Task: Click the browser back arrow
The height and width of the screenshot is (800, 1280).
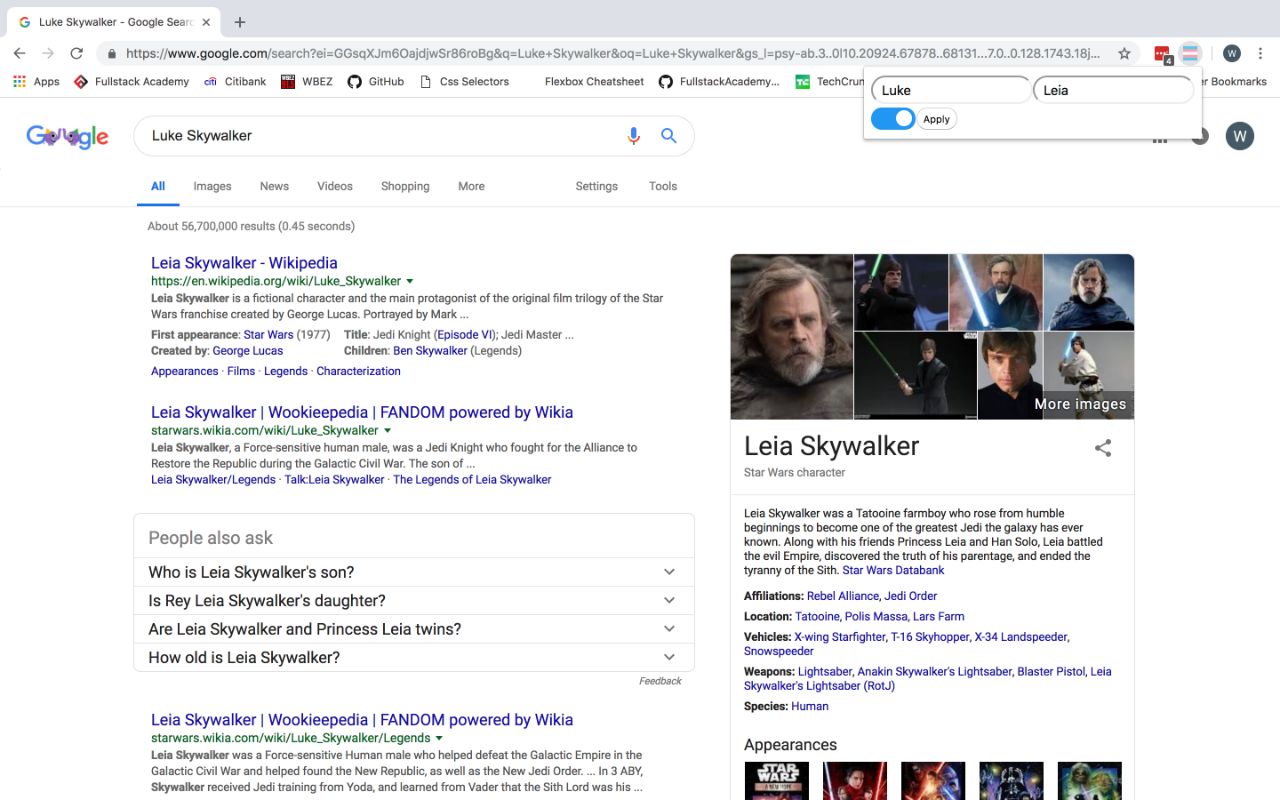Action: [x=20, y=53]
